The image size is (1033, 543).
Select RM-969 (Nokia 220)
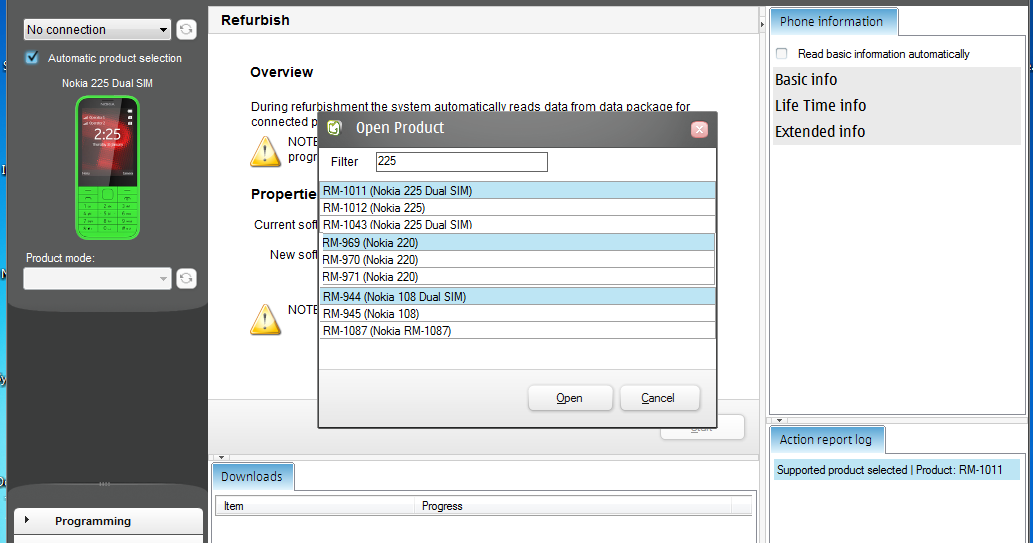(x=517, y=243)
